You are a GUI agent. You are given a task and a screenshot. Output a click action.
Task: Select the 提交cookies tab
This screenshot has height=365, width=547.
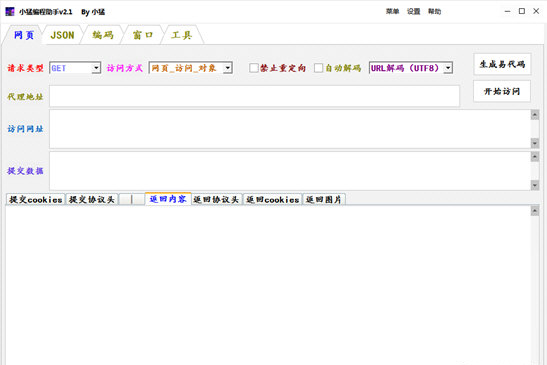click(x=36, y=200)
